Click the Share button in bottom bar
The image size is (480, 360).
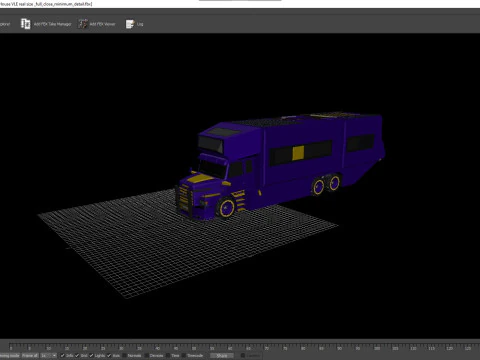222,355
